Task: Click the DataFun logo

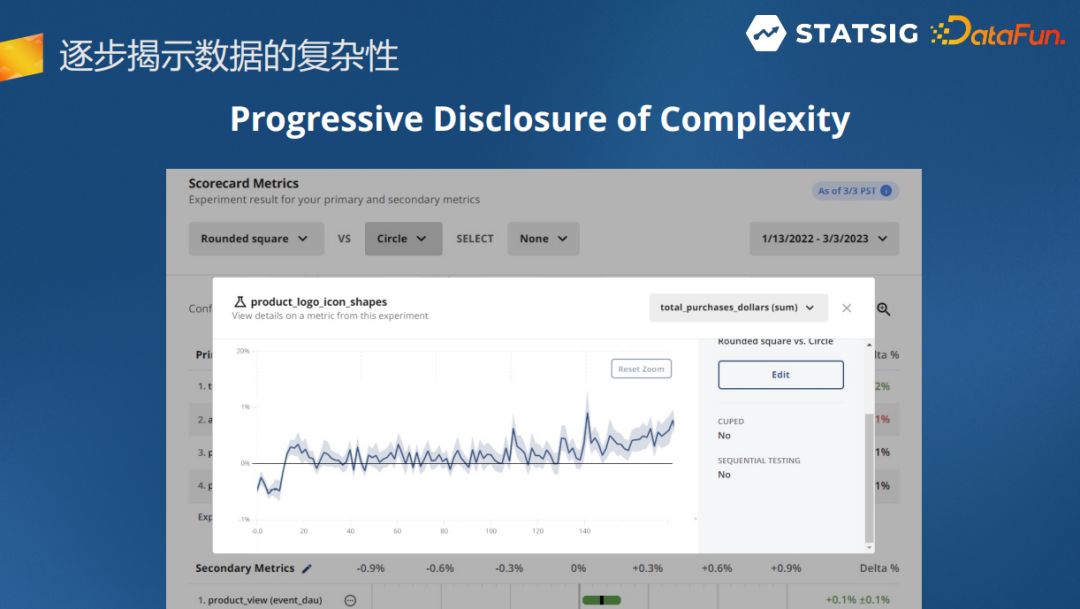Action: (x=996, y=33)
